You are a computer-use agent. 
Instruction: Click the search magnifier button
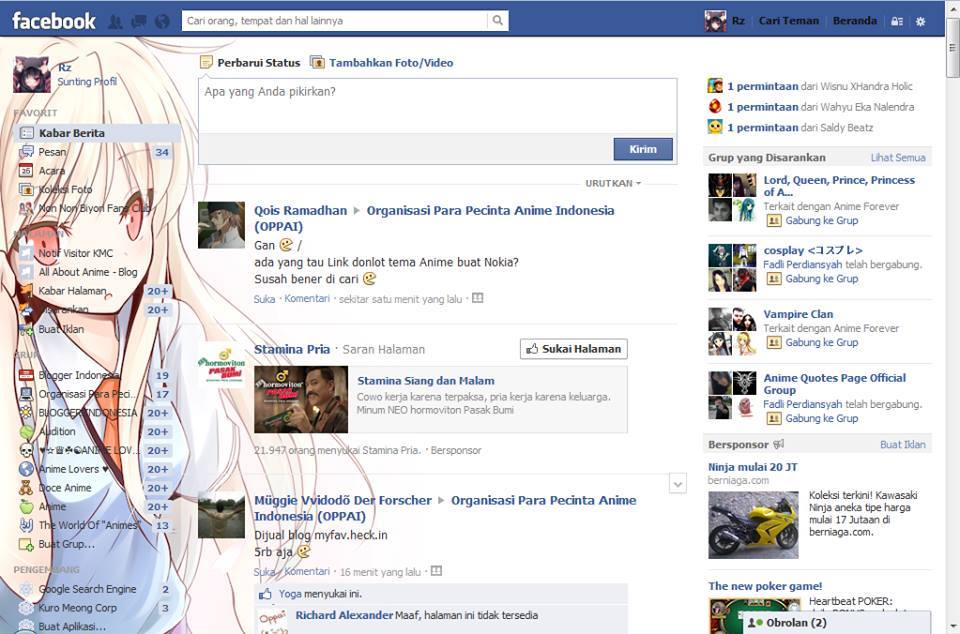tap(498, 21)
